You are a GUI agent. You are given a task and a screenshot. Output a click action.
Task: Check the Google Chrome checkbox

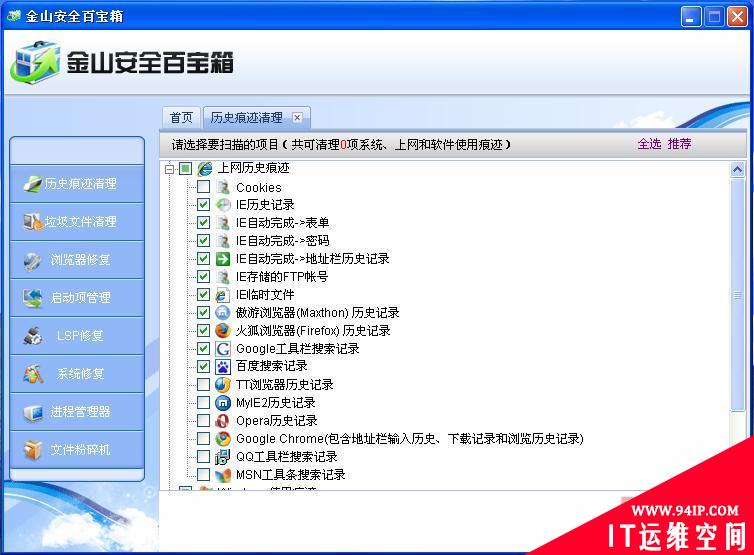[203, 439]
